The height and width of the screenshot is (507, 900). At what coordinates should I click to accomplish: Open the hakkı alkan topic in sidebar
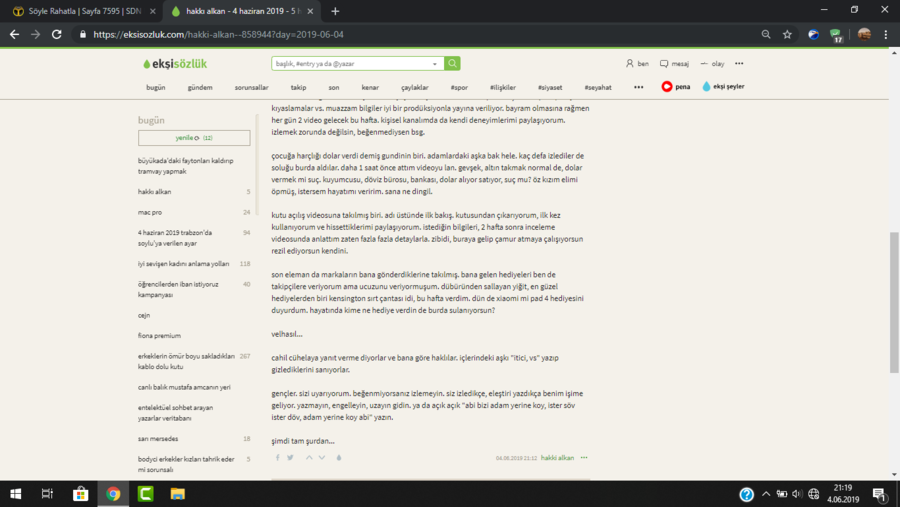point(154,192)
